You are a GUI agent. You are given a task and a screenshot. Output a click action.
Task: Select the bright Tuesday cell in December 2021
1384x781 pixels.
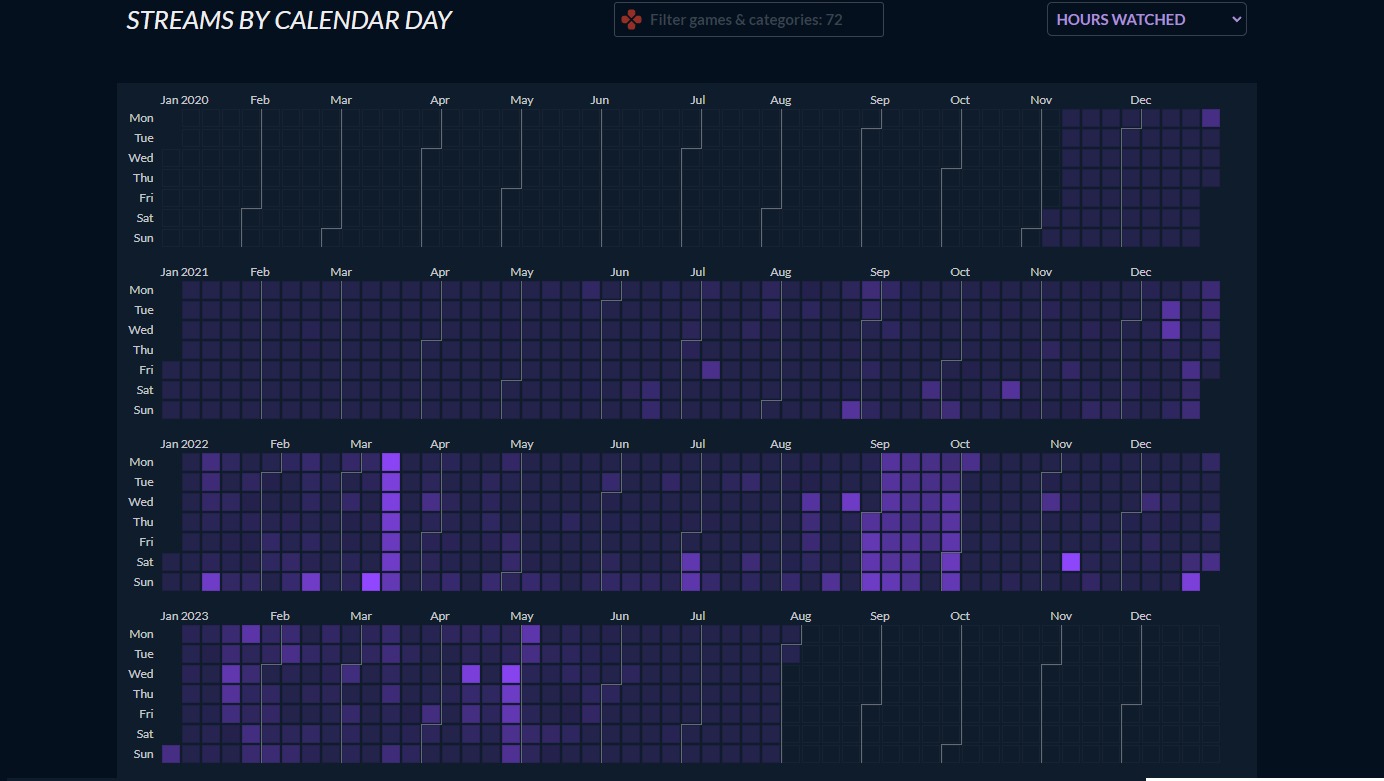click(x=1171, y=310)
